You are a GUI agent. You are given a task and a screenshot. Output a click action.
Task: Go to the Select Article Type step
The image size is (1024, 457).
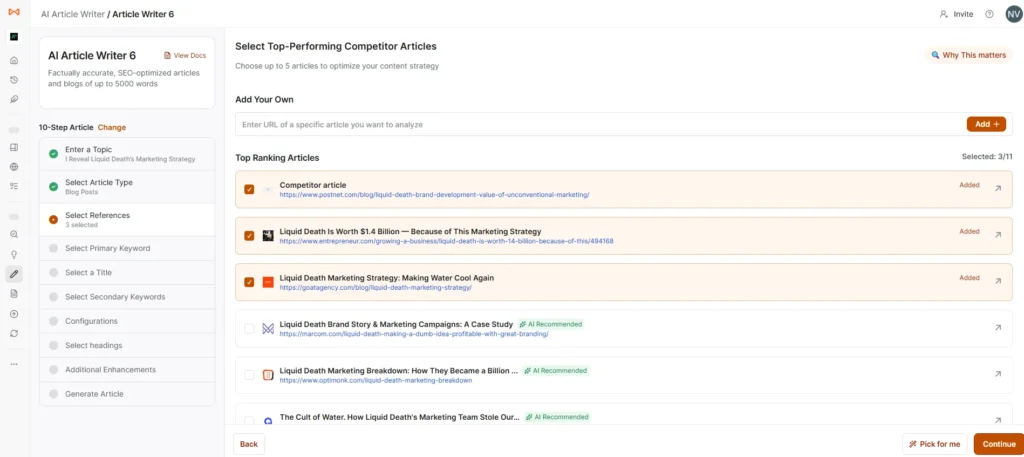(x=127, y=187)
